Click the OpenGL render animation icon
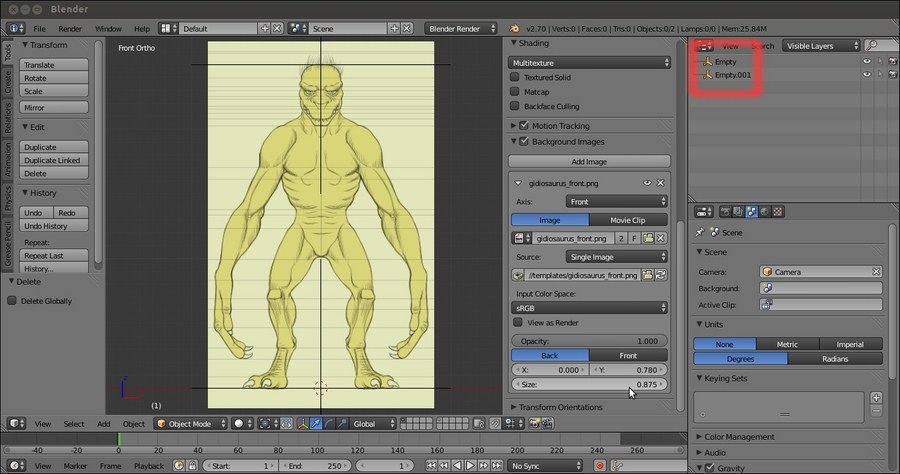 click(548, 424)
